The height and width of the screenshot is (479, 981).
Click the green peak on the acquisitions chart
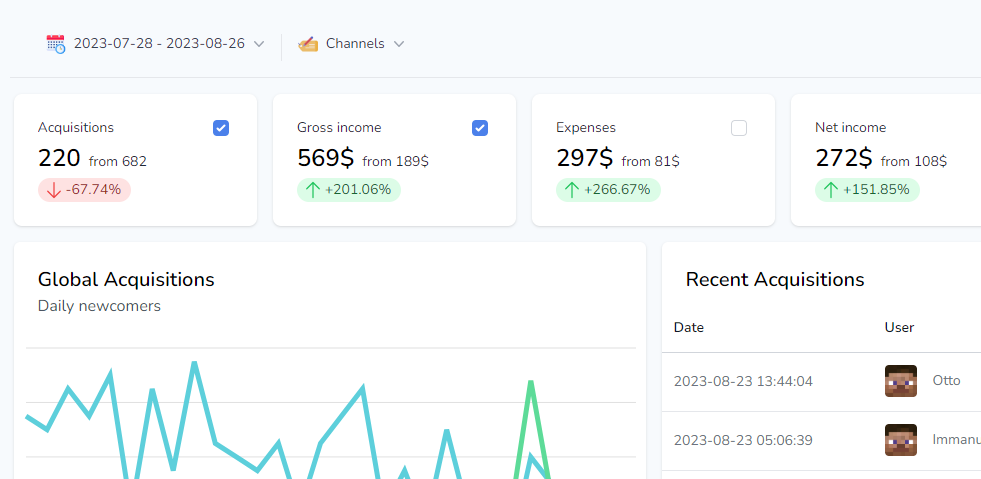[531, 382]
